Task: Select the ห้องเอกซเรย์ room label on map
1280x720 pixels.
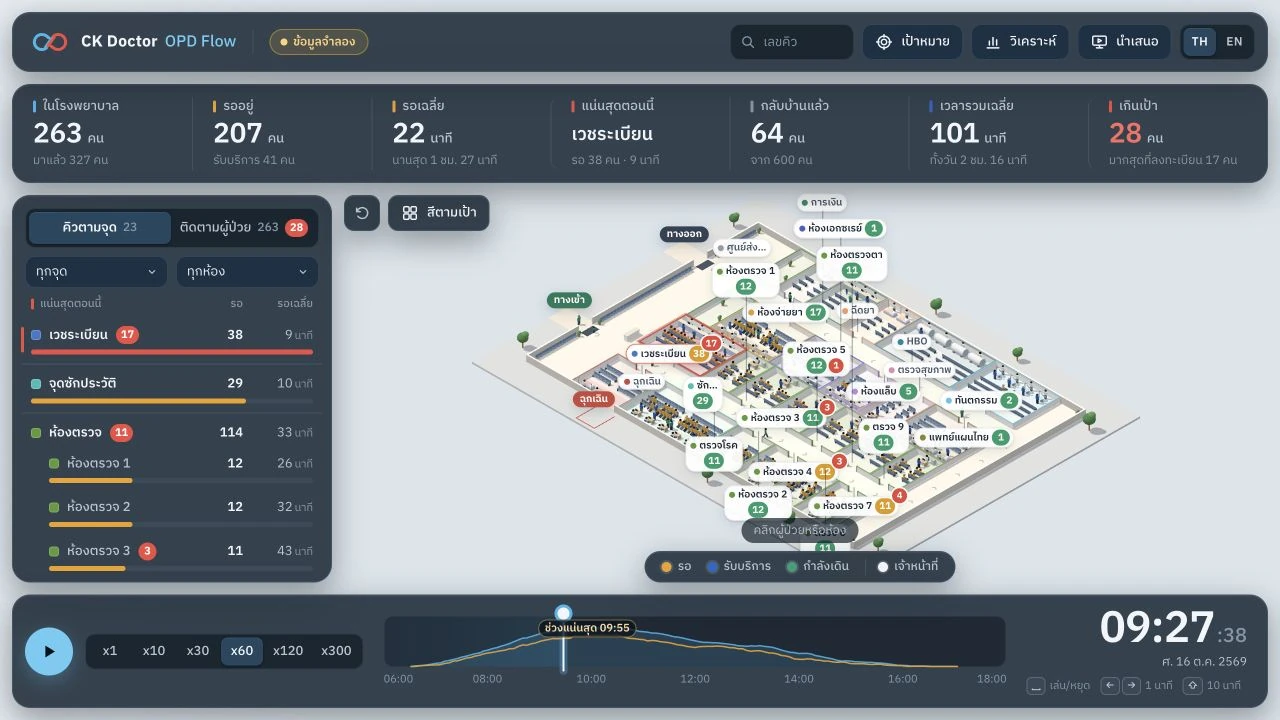Action: coord(840,228)
